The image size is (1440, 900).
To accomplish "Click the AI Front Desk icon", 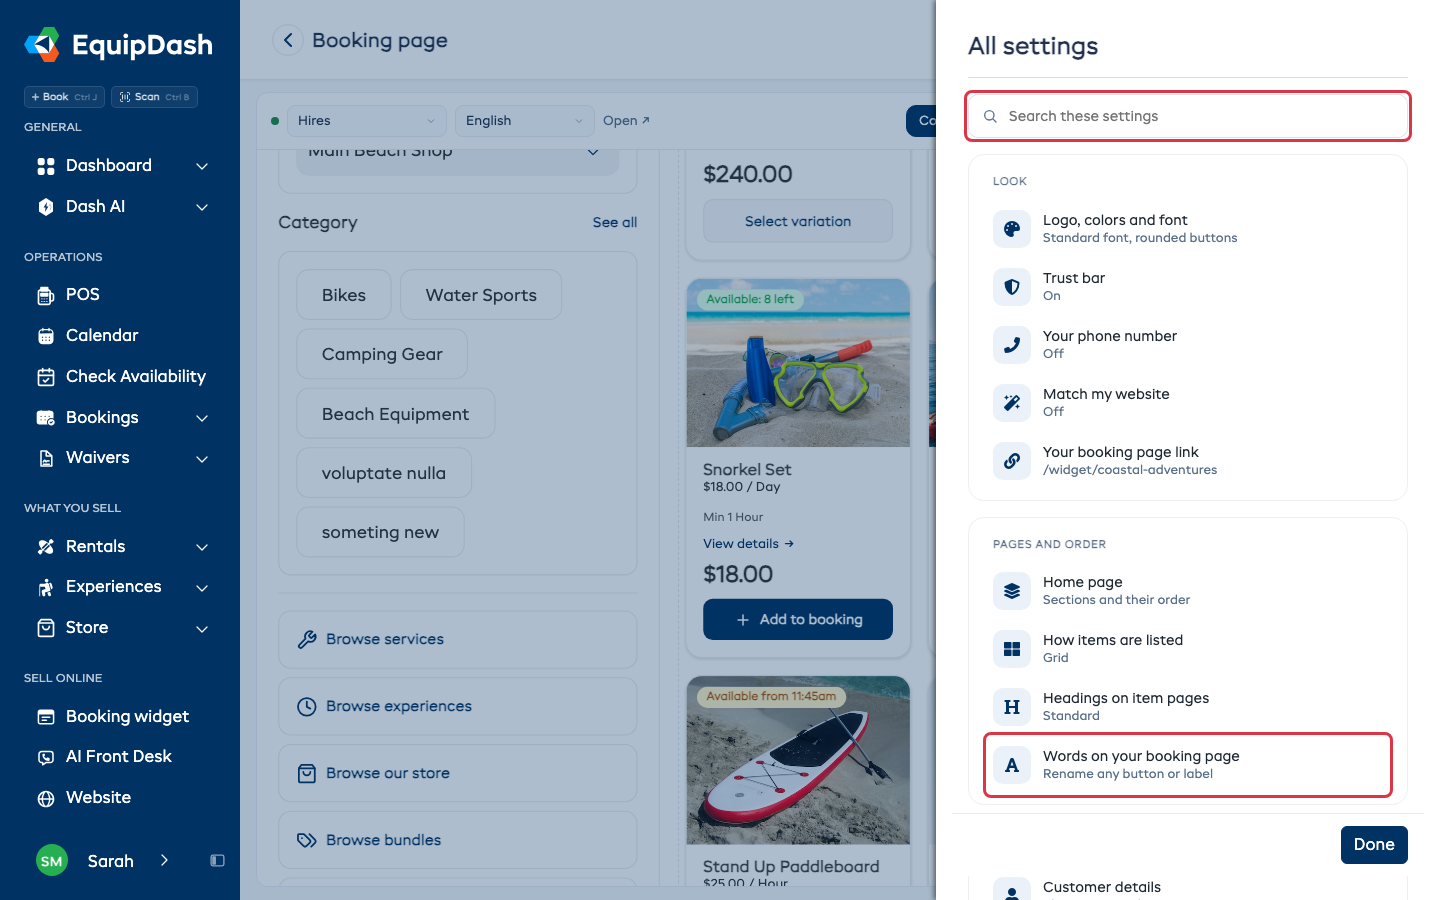I will tap(46, 757).
